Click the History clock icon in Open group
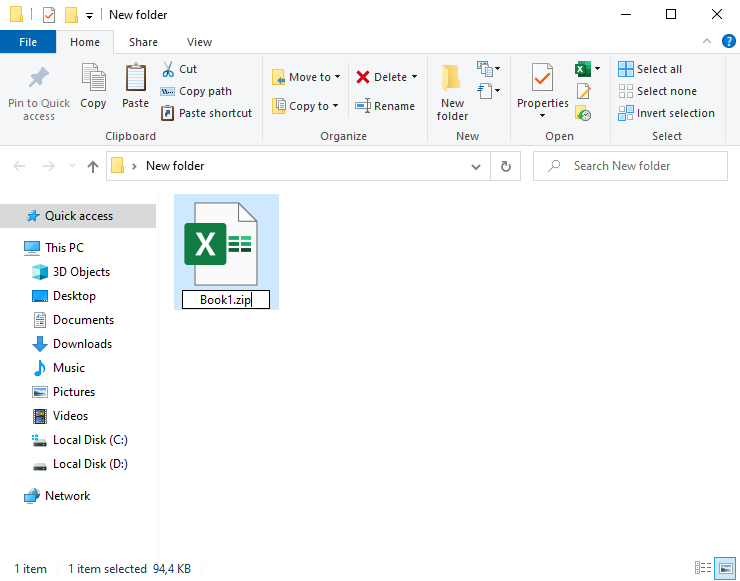 click(x=583, y=113)
